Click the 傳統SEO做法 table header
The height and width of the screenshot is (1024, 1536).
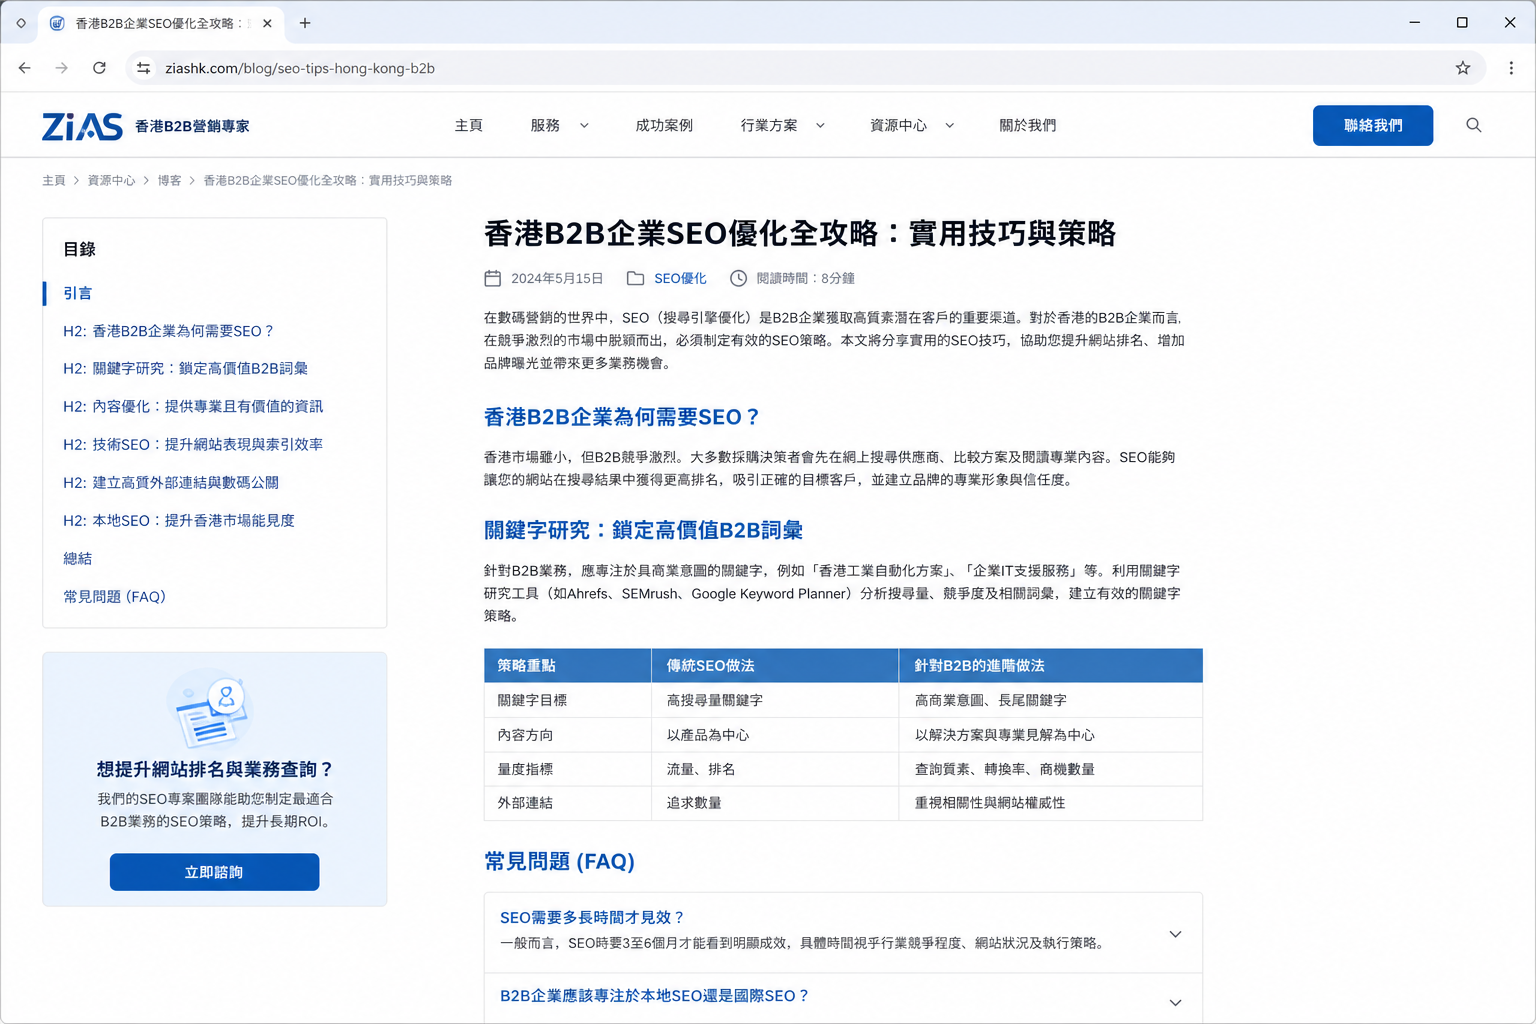click(x=775, y=666)
